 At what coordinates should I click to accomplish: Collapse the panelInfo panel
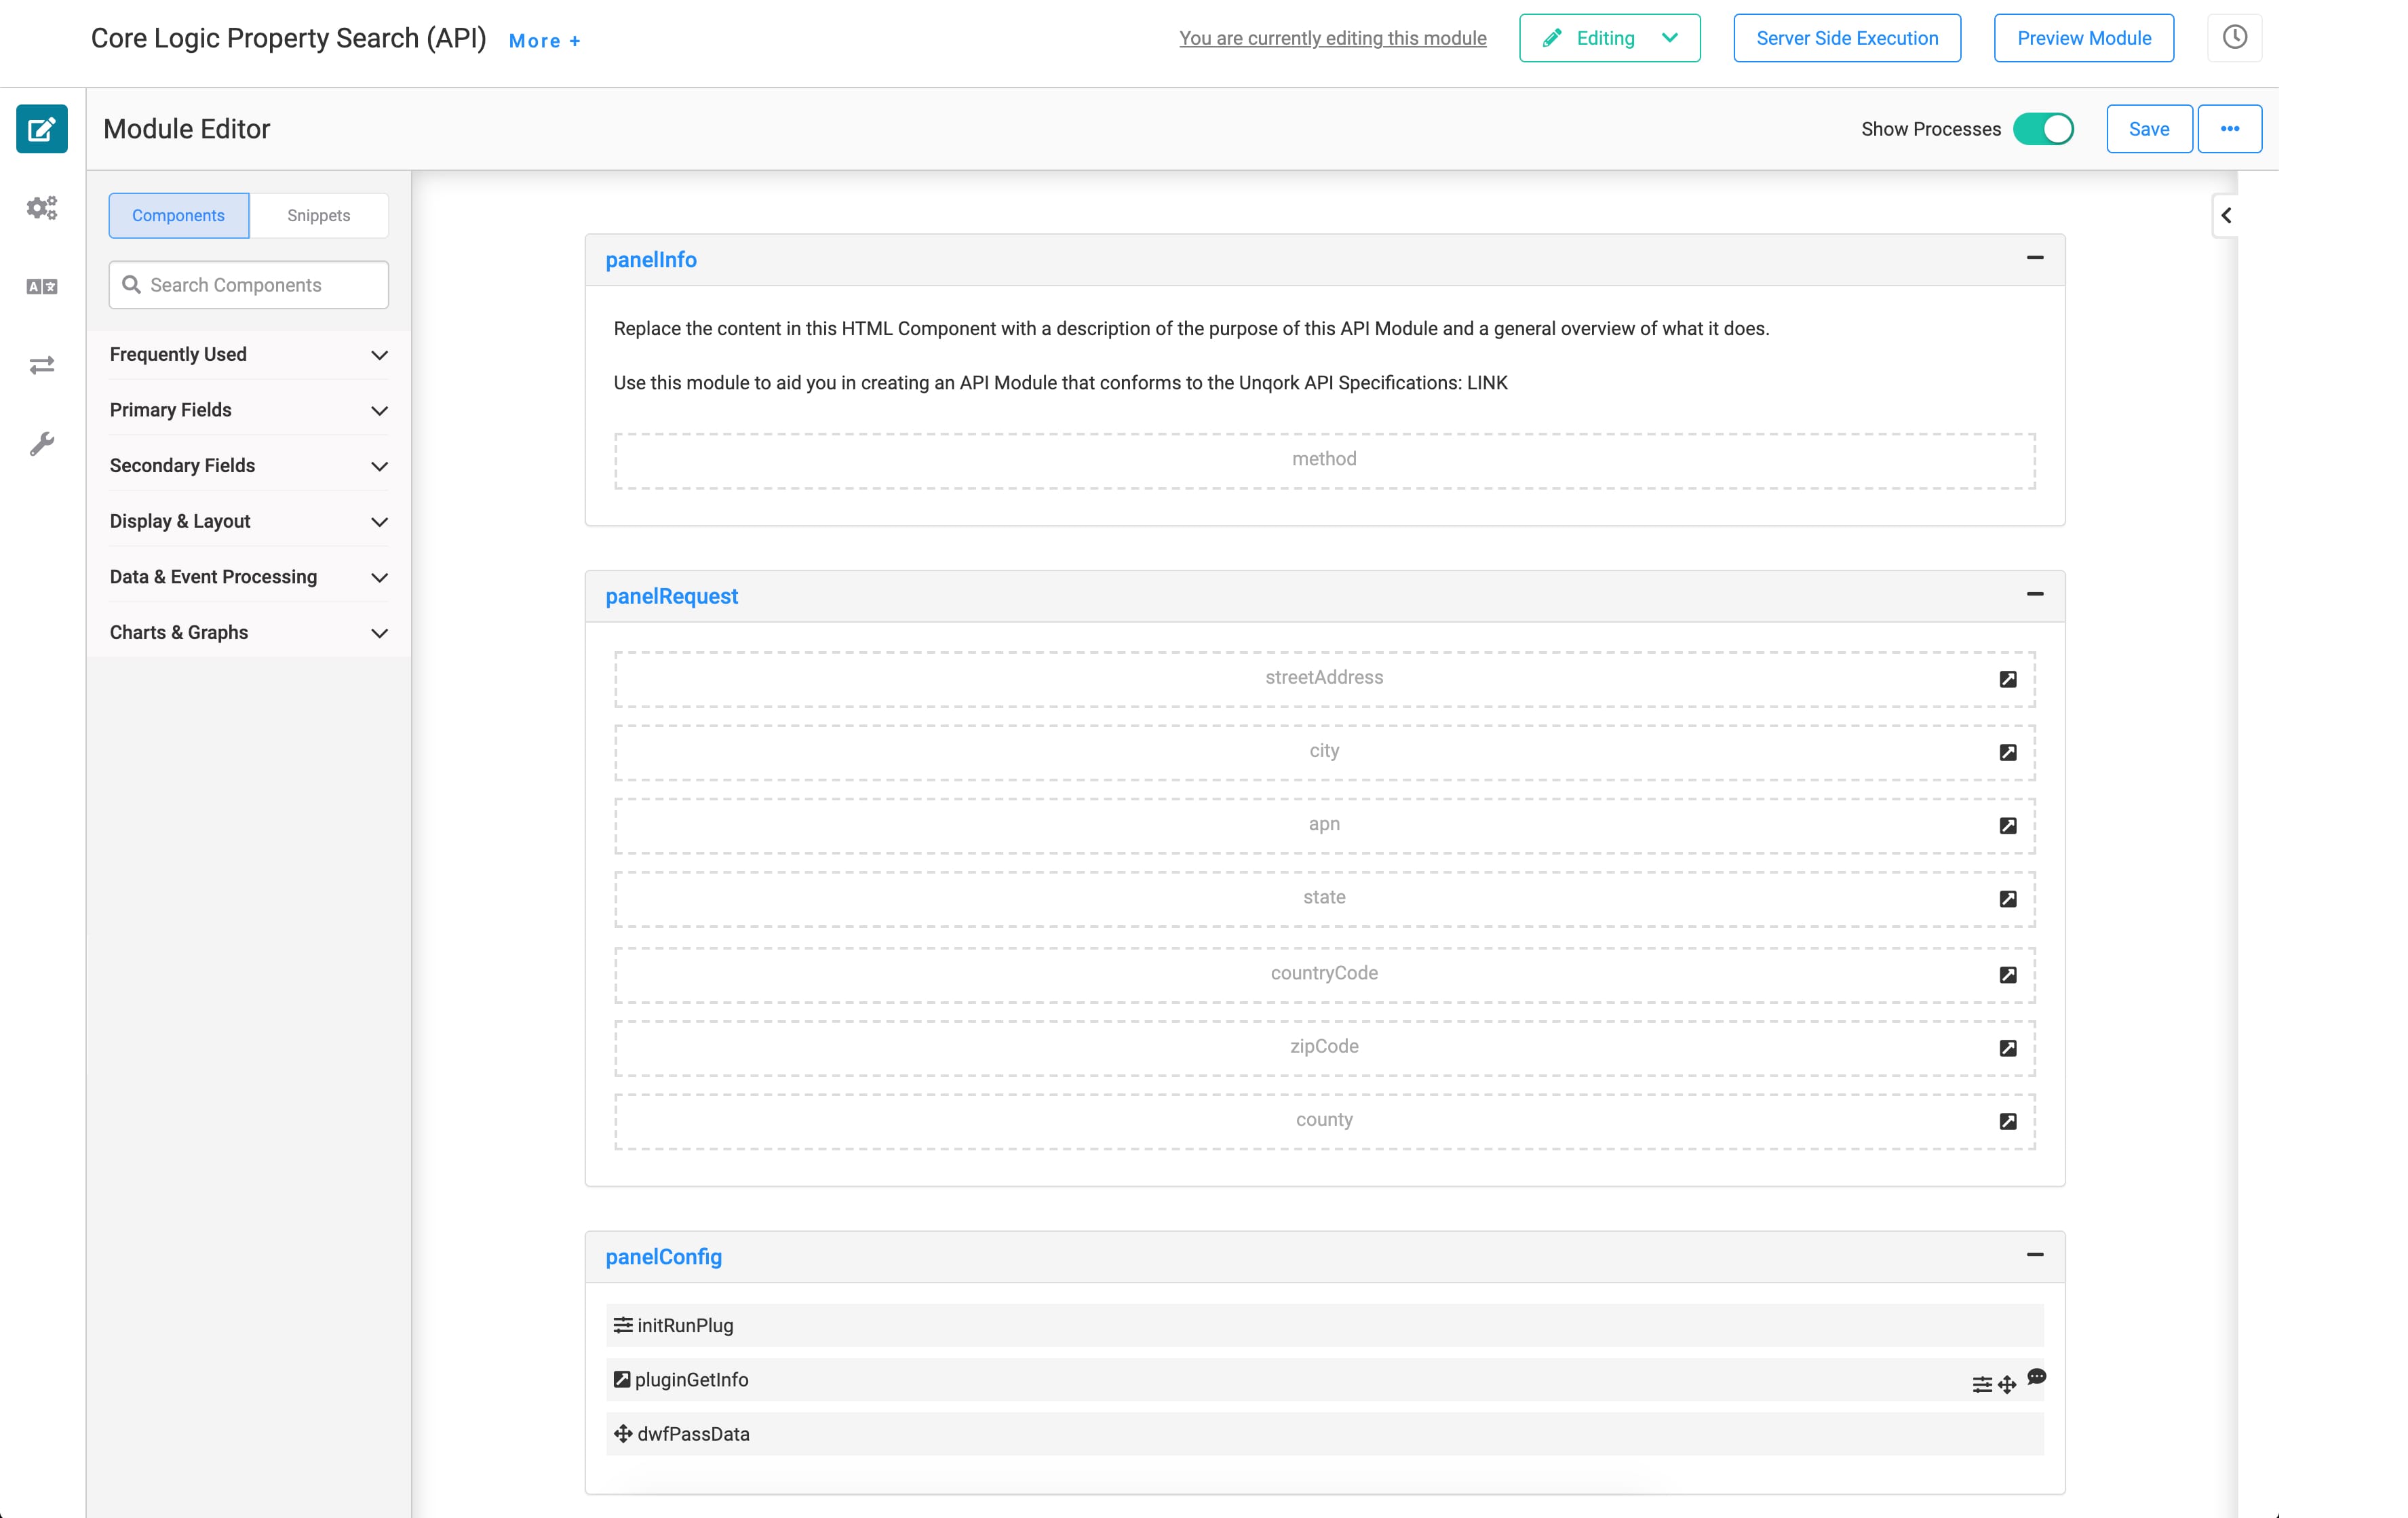coord(2035,258)
